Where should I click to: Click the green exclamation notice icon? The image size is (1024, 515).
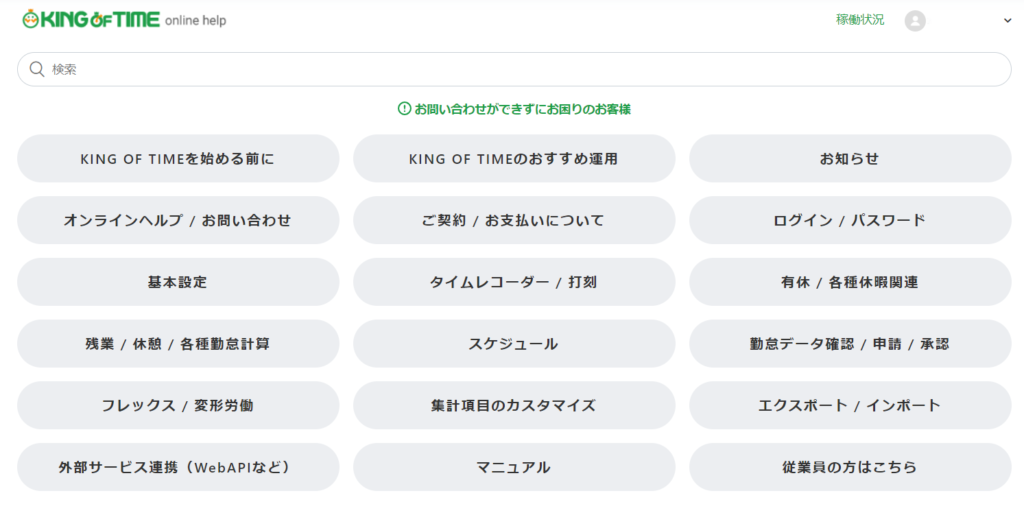(404, 108)
